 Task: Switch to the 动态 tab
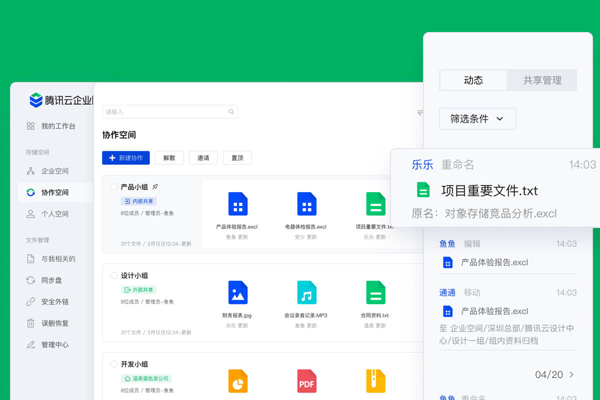[x=473, y=80]
